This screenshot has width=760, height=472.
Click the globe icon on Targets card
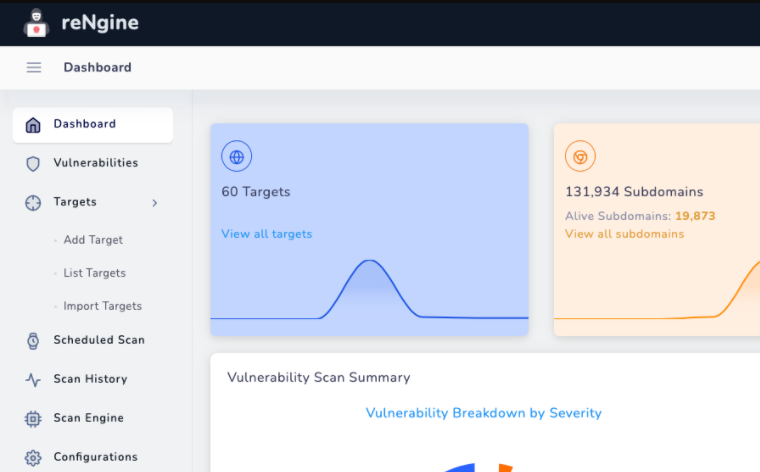(237, 157)
